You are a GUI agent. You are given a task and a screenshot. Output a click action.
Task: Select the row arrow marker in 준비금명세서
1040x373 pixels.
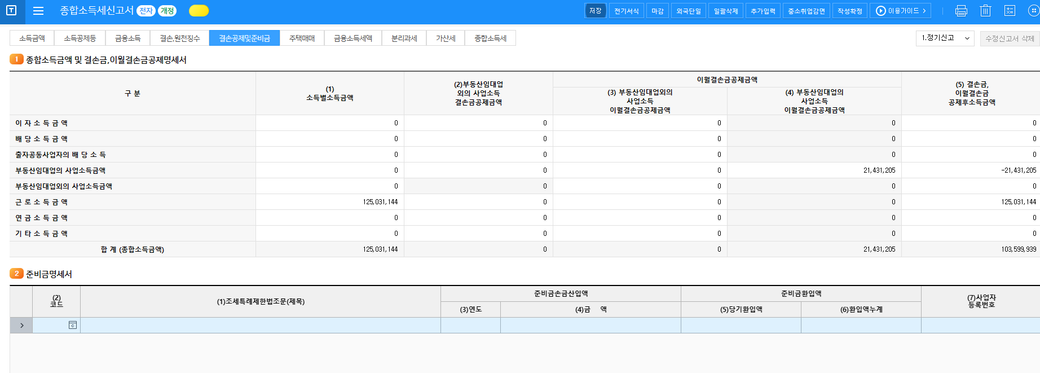coord(21,325)
